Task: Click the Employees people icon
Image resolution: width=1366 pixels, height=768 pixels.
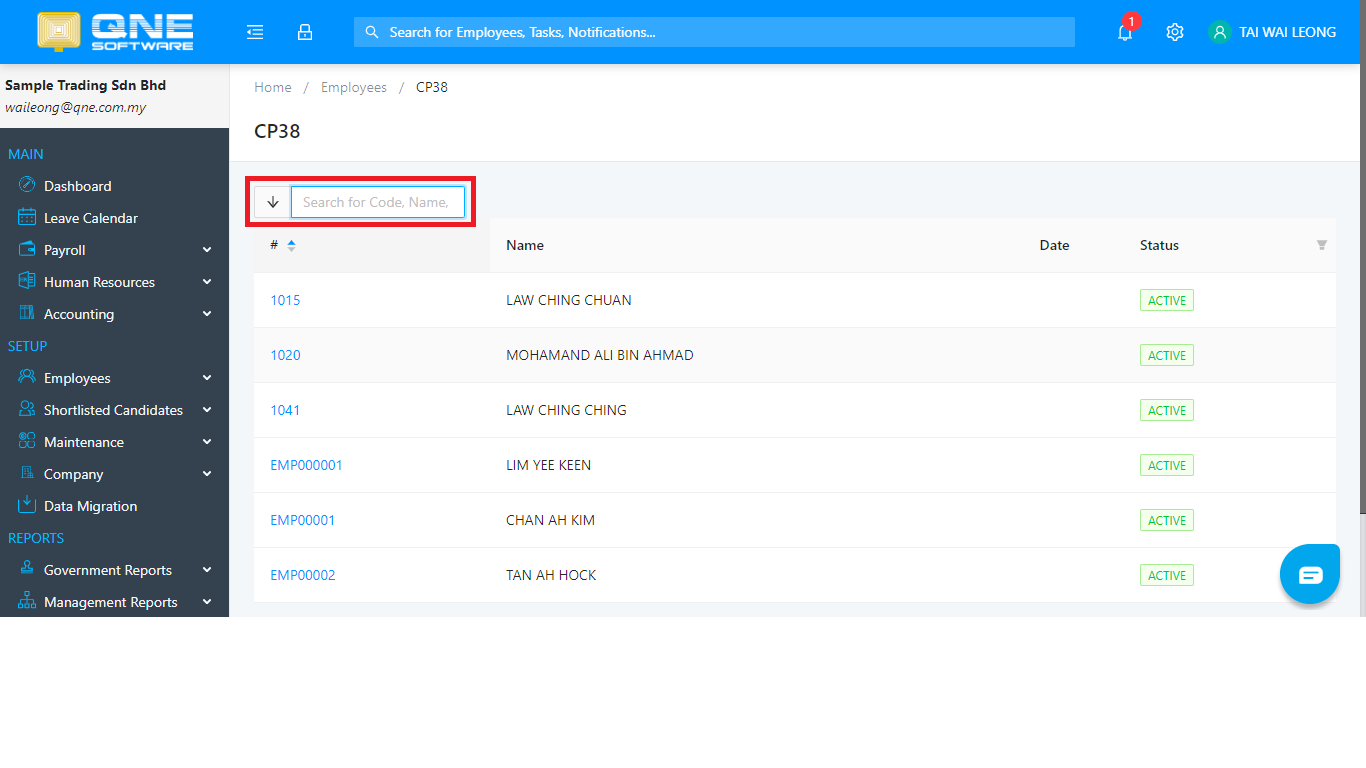Action: coord(27,377)
